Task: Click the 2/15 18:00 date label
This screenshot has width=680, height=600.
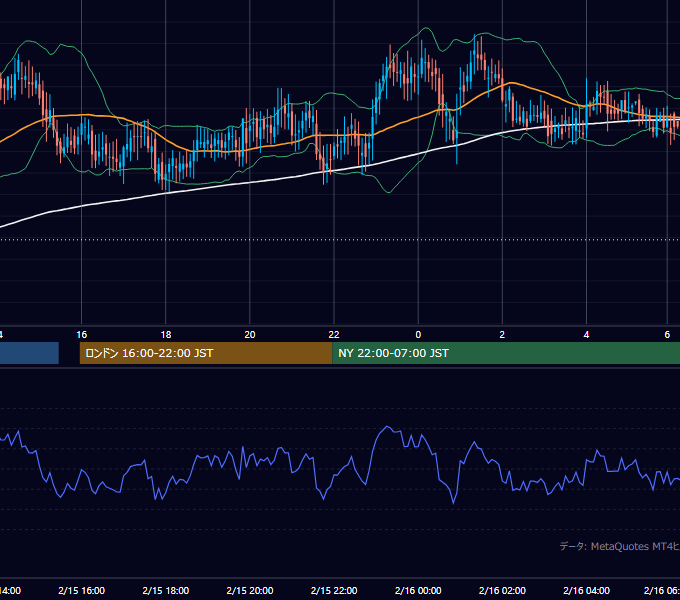Action: 166,590
